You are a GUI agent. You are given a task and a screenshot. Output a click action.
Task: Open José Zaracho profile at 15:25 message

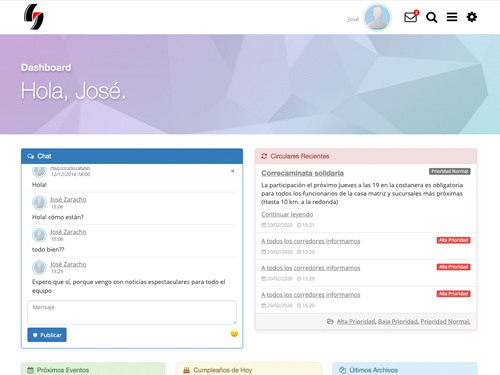pos(68,264)
